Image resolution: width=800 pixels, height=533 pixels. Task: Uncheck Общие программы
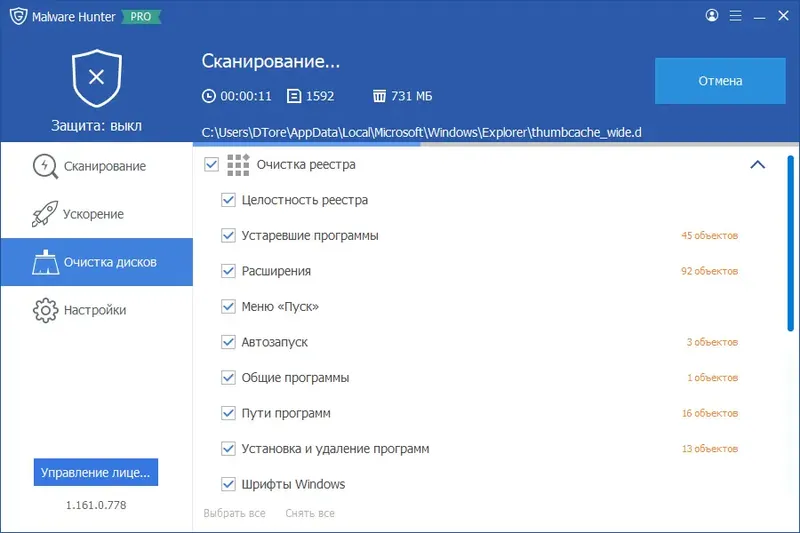point(228,377)
